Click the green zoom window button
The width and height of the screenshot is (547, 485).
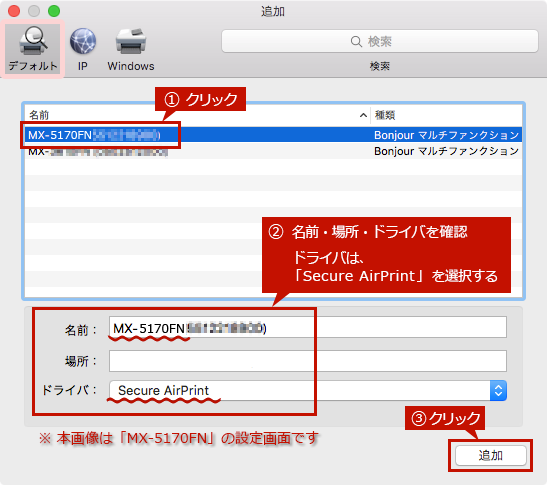54,11
